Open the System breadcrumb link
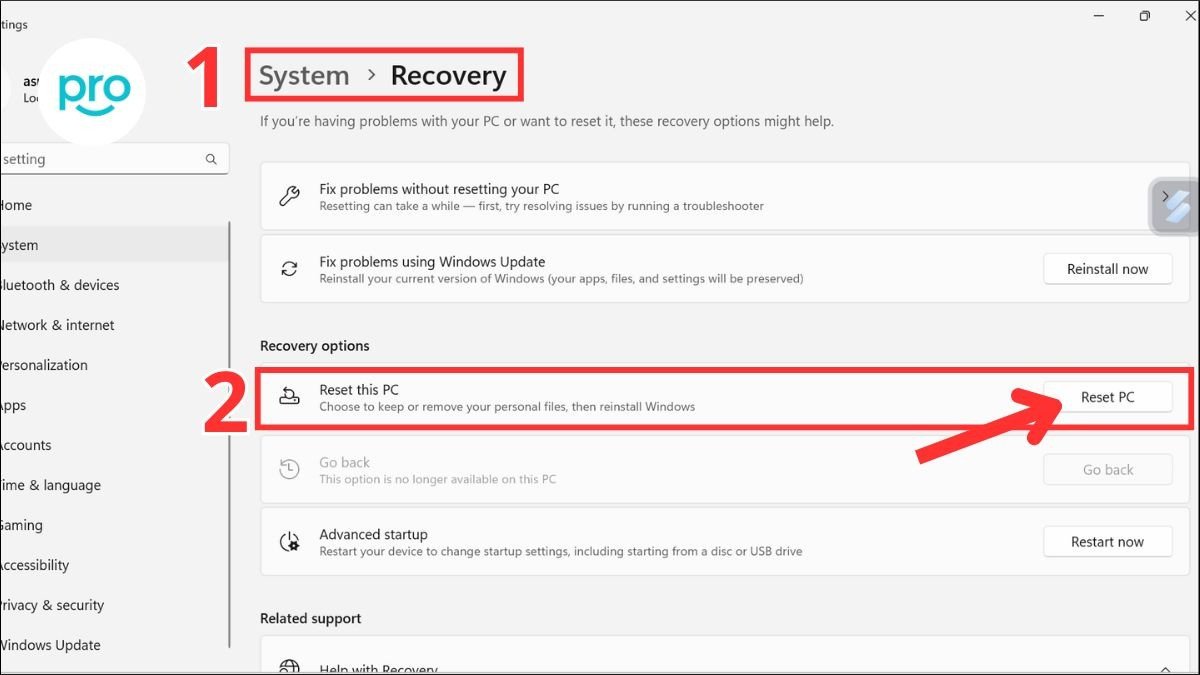The width and height of the screenshot is (1200, 675). [x=301, y=74]
